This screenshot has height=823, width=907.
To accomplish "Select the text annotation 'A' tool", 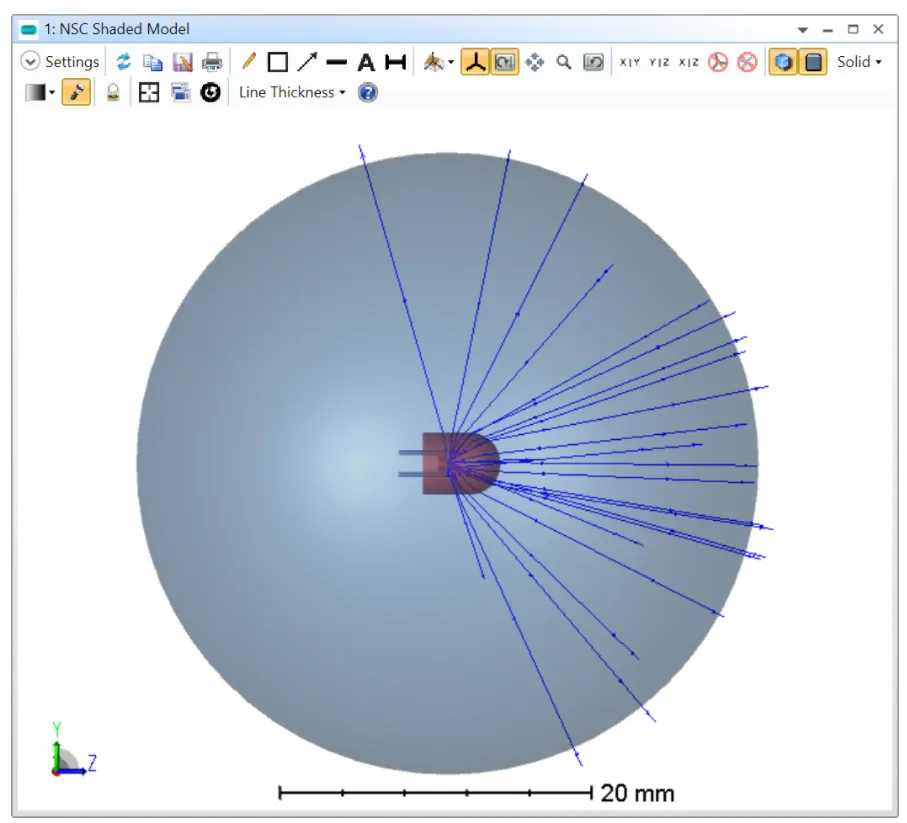I will pos(366,62).
